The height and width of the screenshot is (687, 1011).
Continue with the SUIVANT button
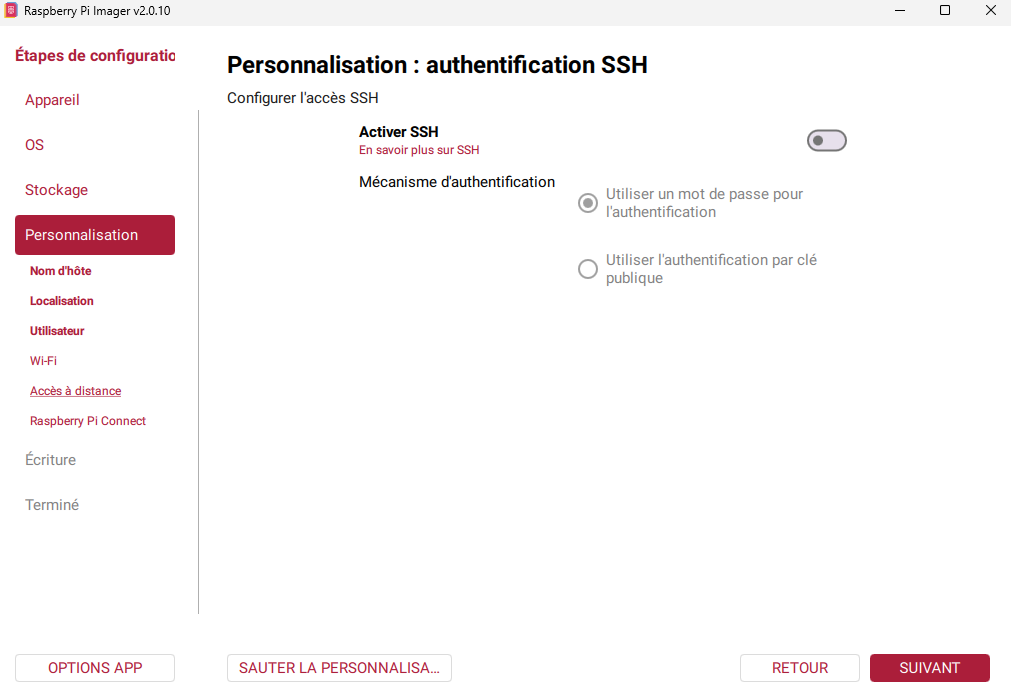929,668
